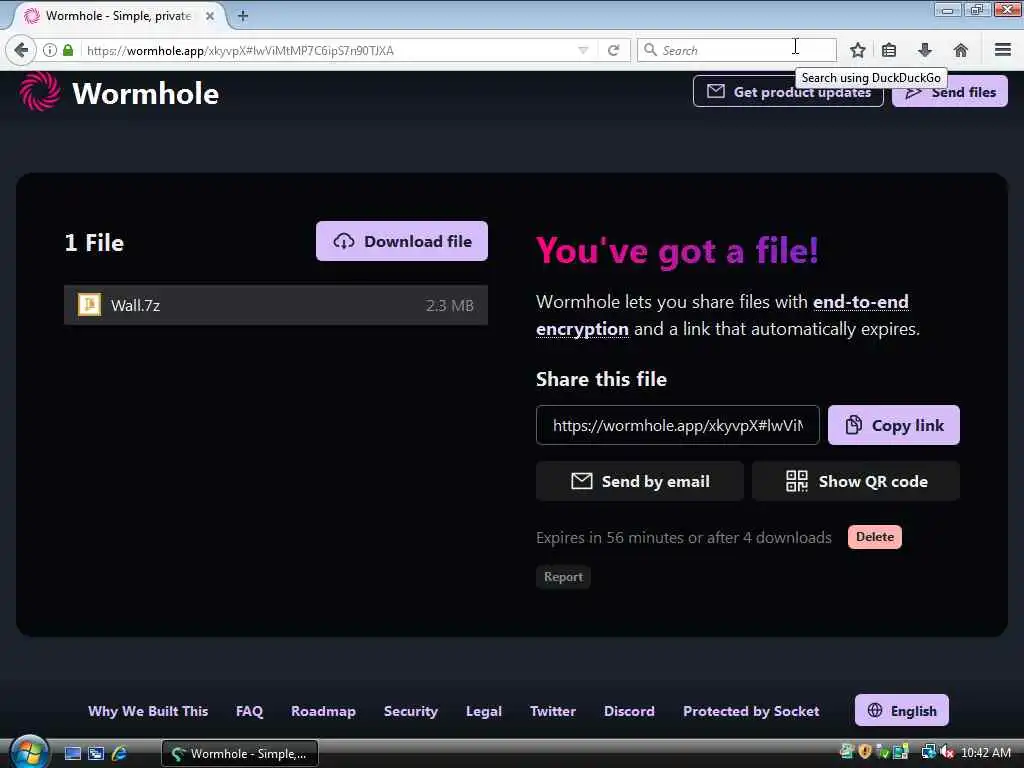This screenshot has height=768, width=1024.
Task: Open site information icon in address bar
Action: point(50,50)
